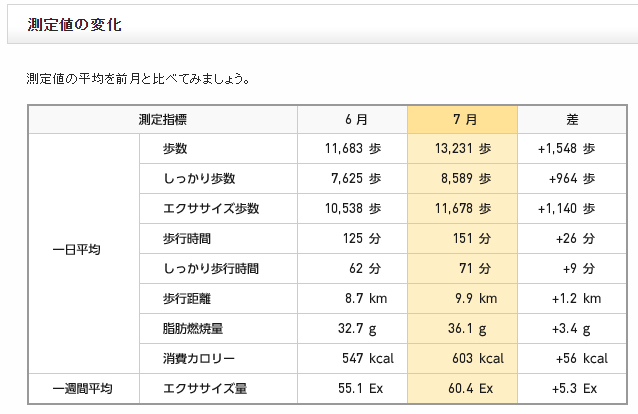Select the 歩数 row label
Screen dimensions: 638x414
(x=175, y=149)
